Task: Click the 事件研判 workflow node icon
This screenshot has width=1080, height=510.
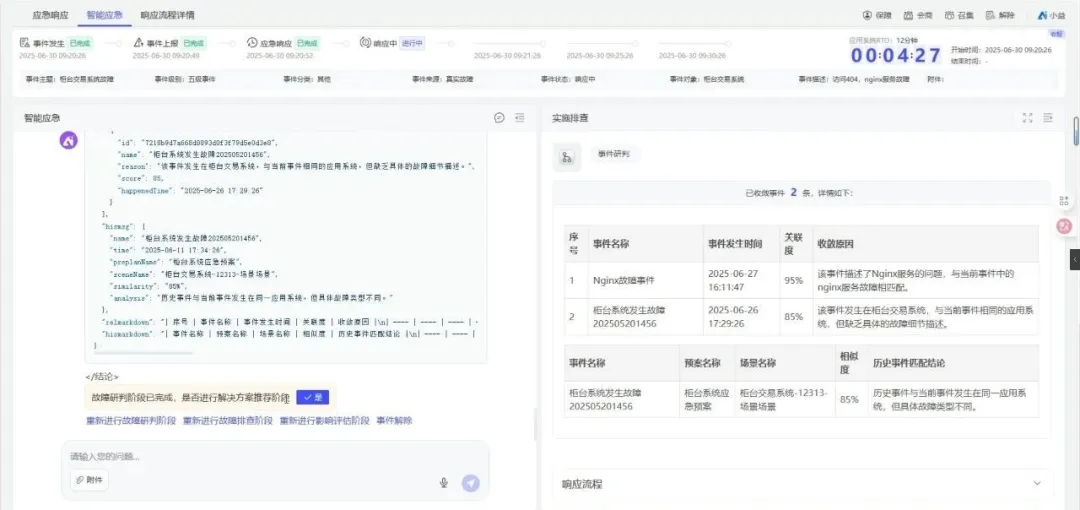Action: (567, 156)
